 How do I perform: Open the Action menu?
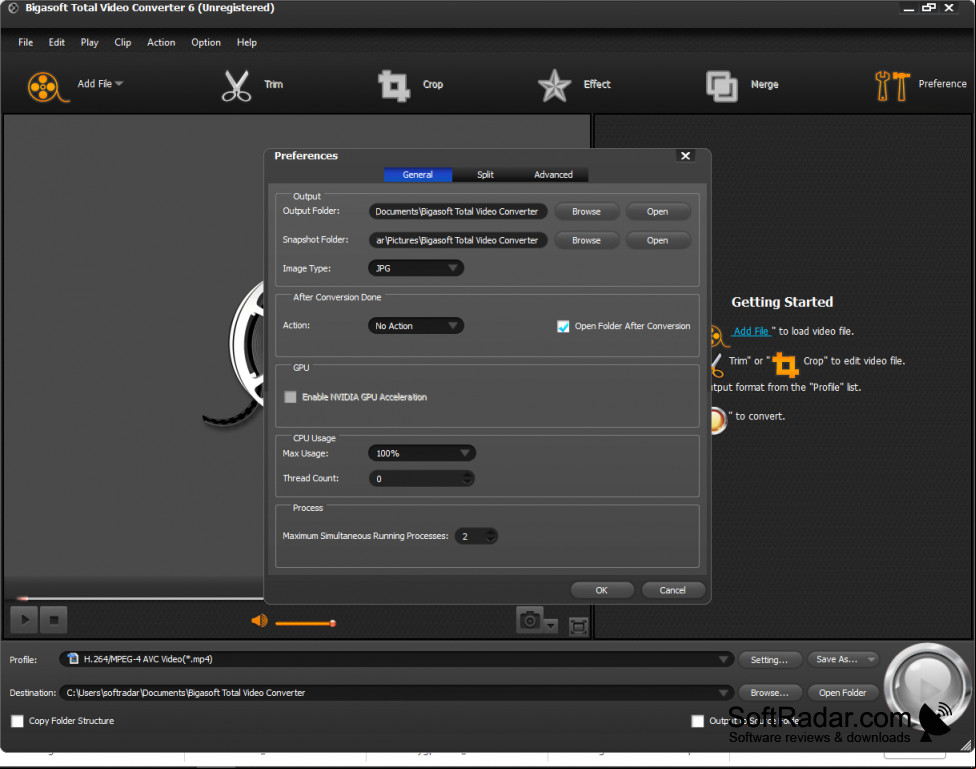[x=161, y=42]
